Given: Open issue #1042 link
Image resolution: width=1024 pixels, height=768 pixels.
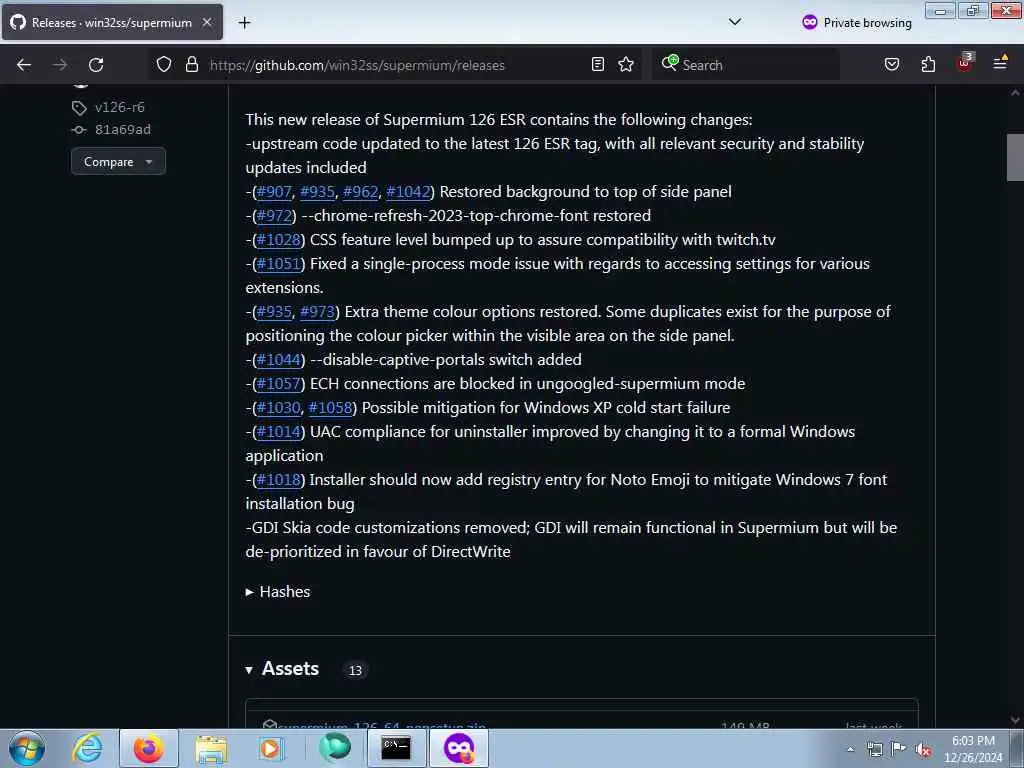Looking at the screenshot, I should tap(408, 192).
